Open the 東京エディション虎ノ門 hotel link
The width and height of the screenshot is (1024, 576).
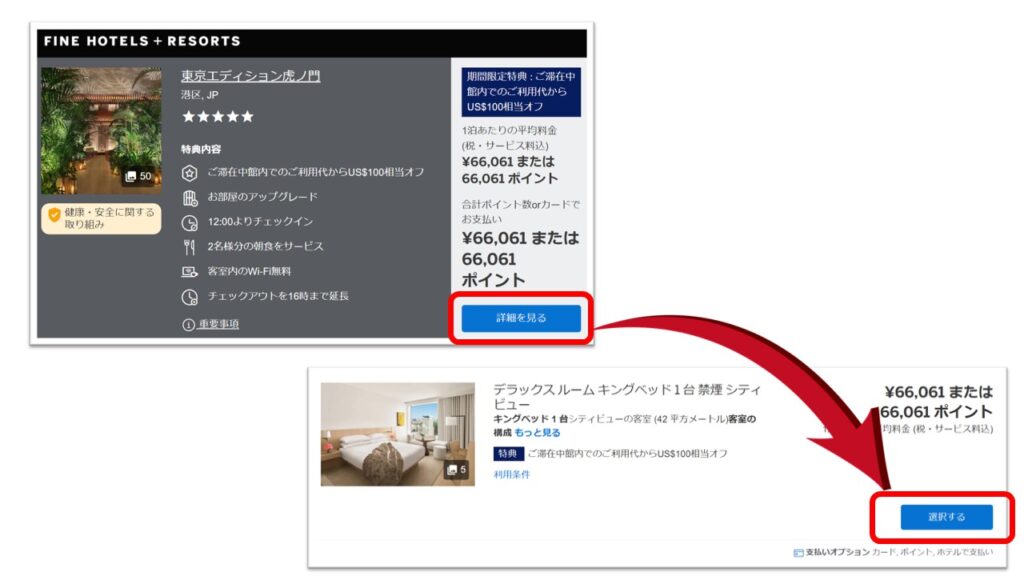[x=251, y=76]
